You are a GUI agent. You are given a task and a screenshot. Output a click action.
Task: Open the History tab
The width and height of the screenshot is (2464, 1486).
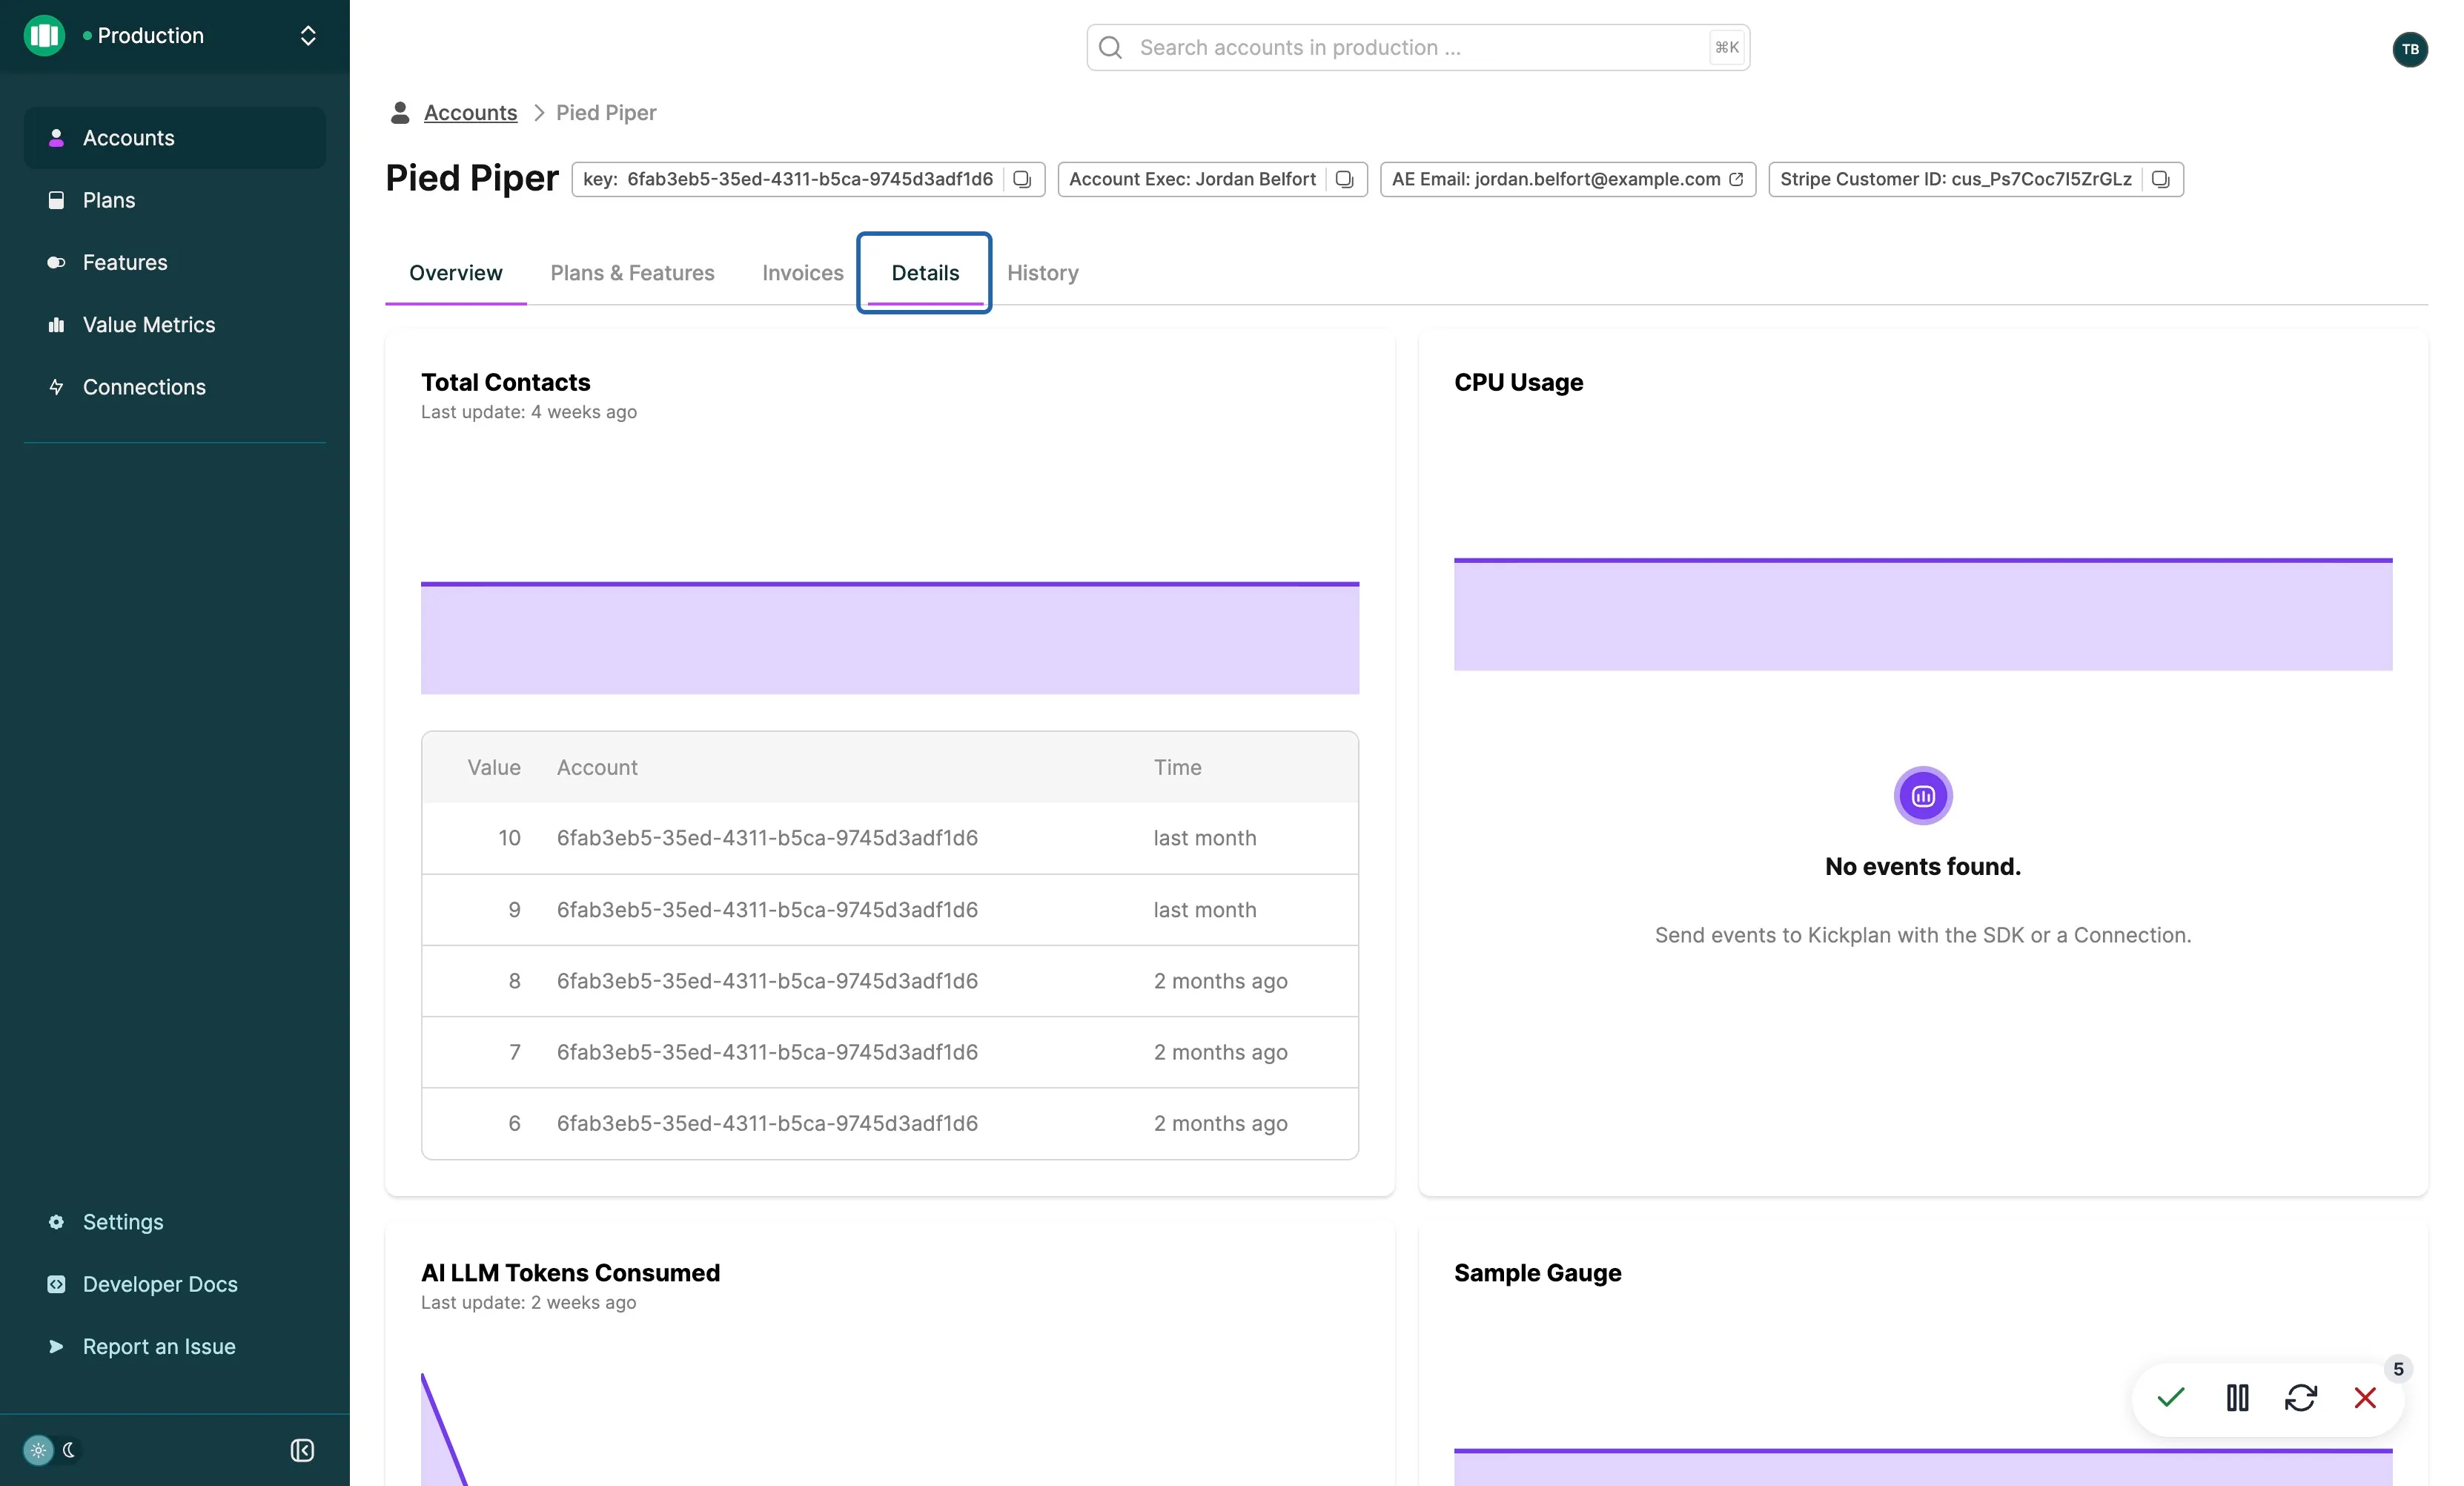1043,272
